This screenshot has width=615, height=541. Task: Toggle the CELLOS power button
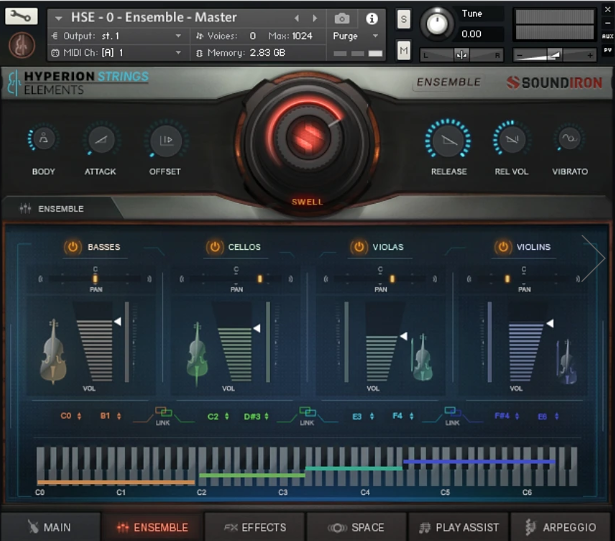click(x=214, y=247)
